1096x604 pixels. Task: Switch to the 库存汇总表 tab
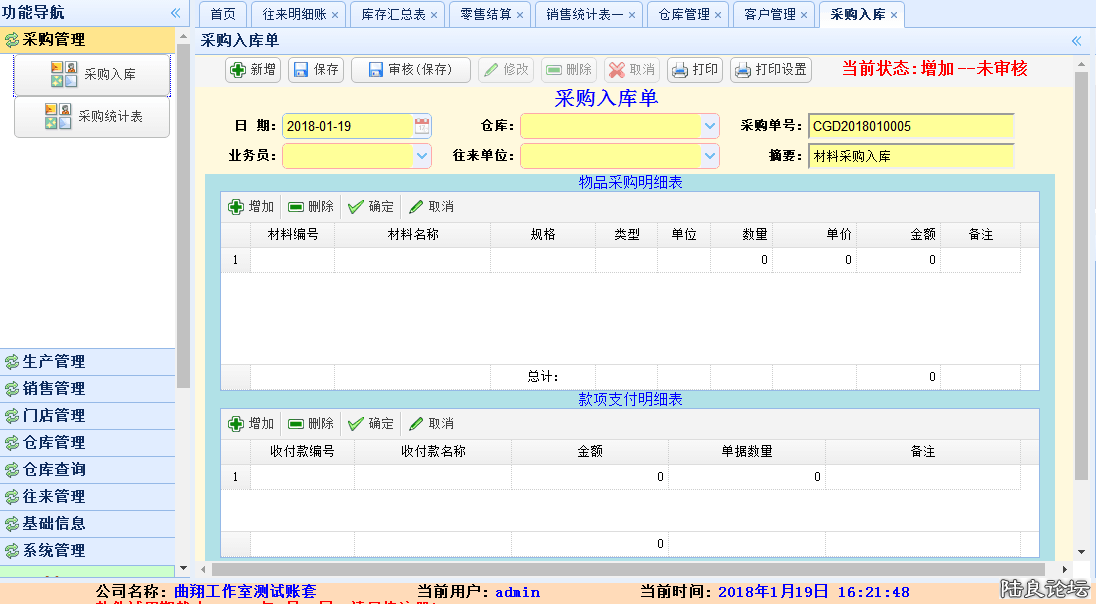[392, 15]
